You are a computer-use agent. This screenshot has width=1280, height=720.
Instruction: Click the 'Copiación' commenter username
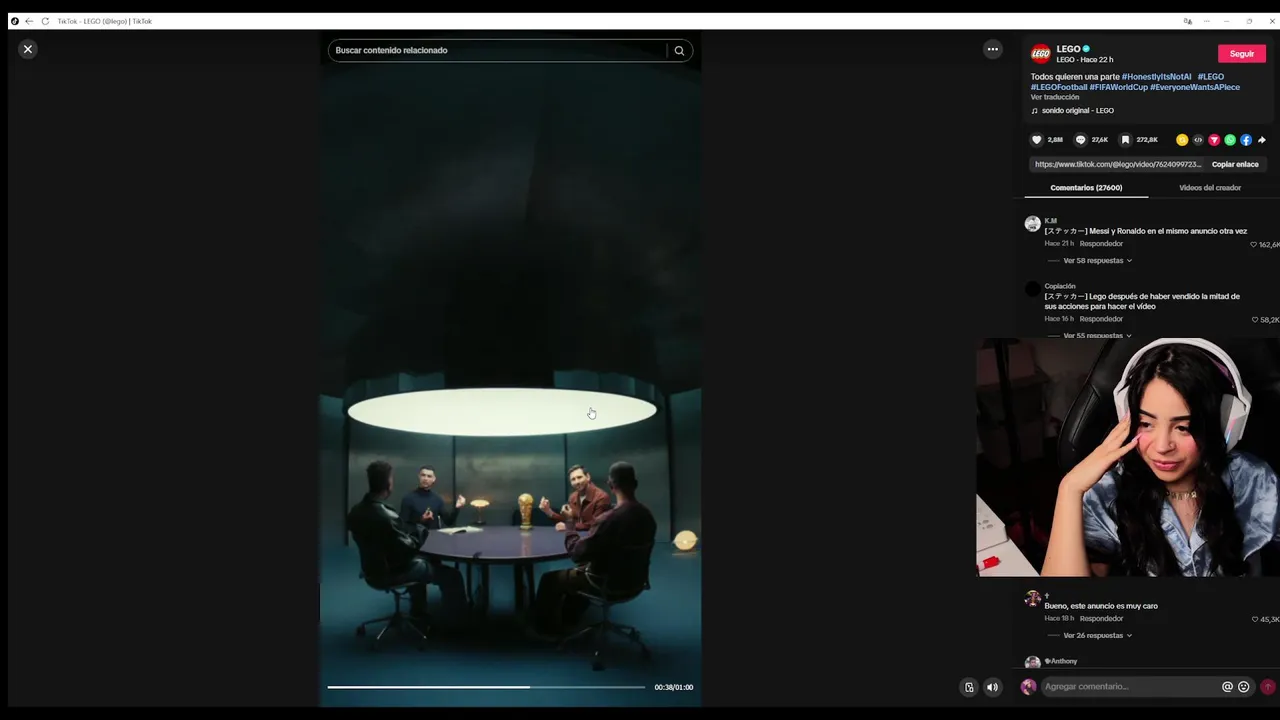pos(1060,286)
